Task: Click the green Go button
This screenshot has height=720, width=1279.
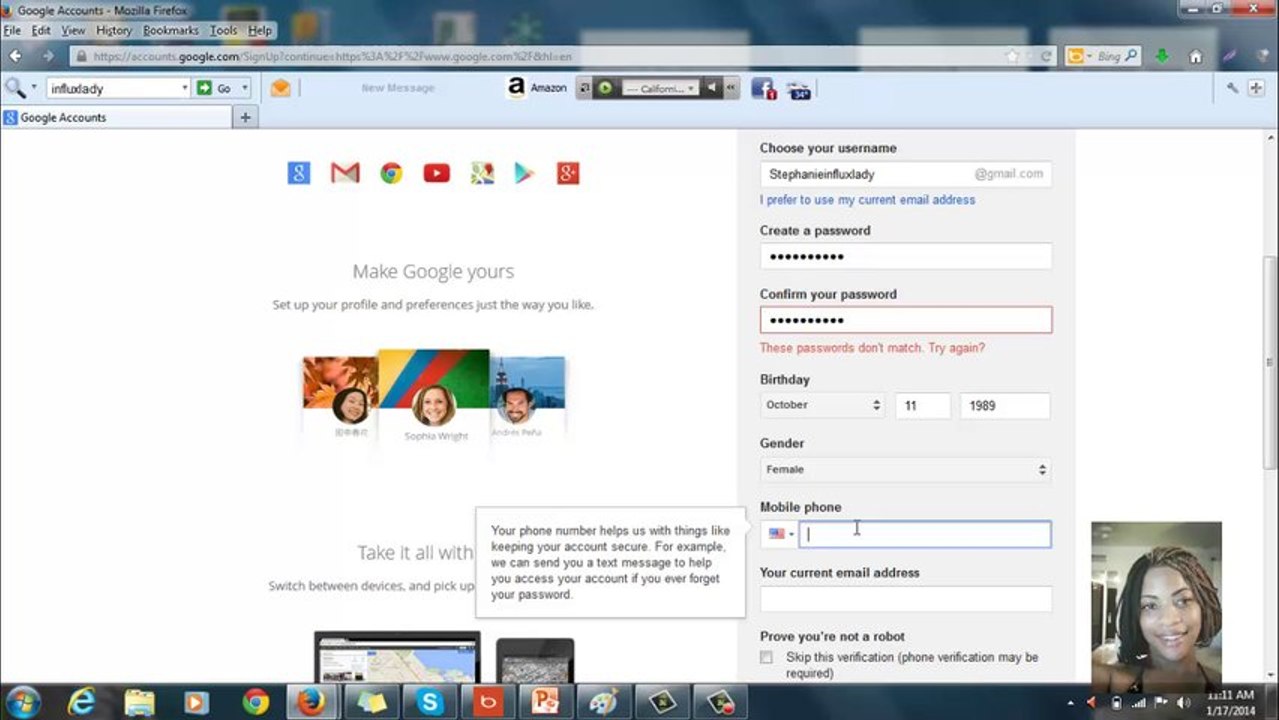Action: pyautogui.click(x=214, y=88)
